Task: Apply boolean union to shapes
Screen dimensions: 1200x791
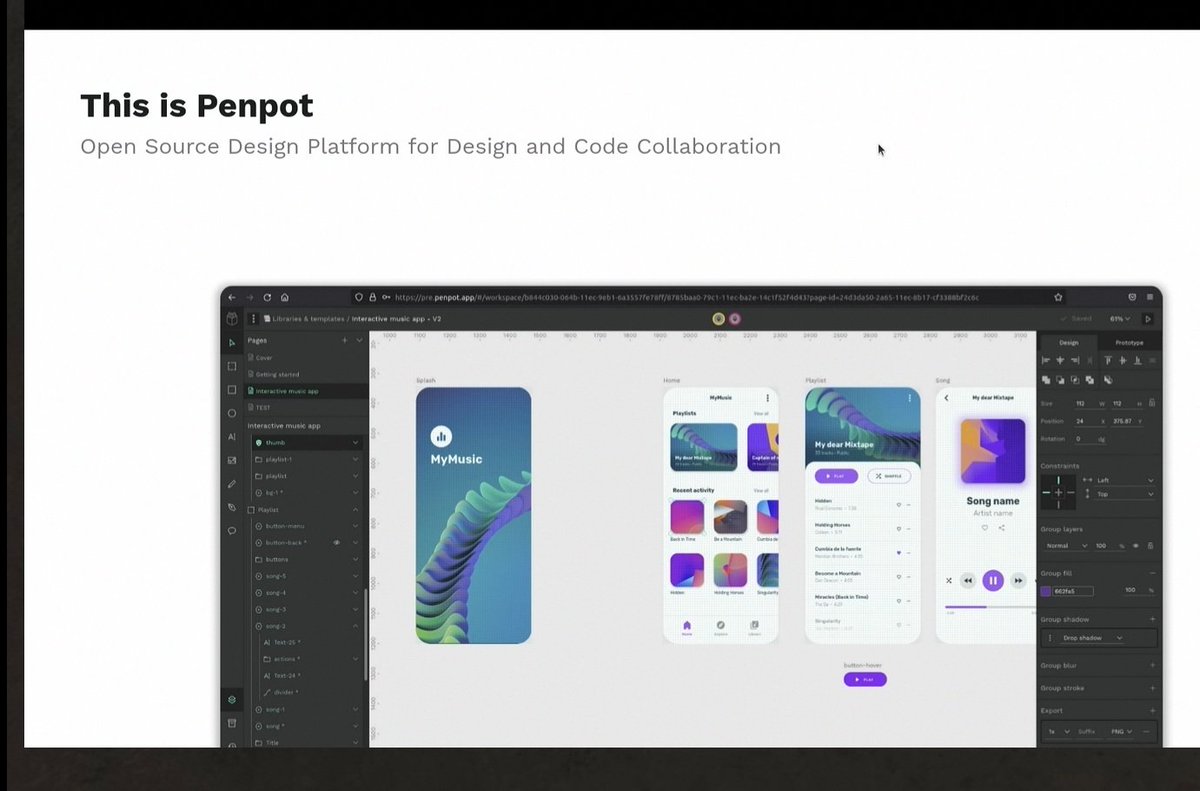Action: (x=1046, y=380)
